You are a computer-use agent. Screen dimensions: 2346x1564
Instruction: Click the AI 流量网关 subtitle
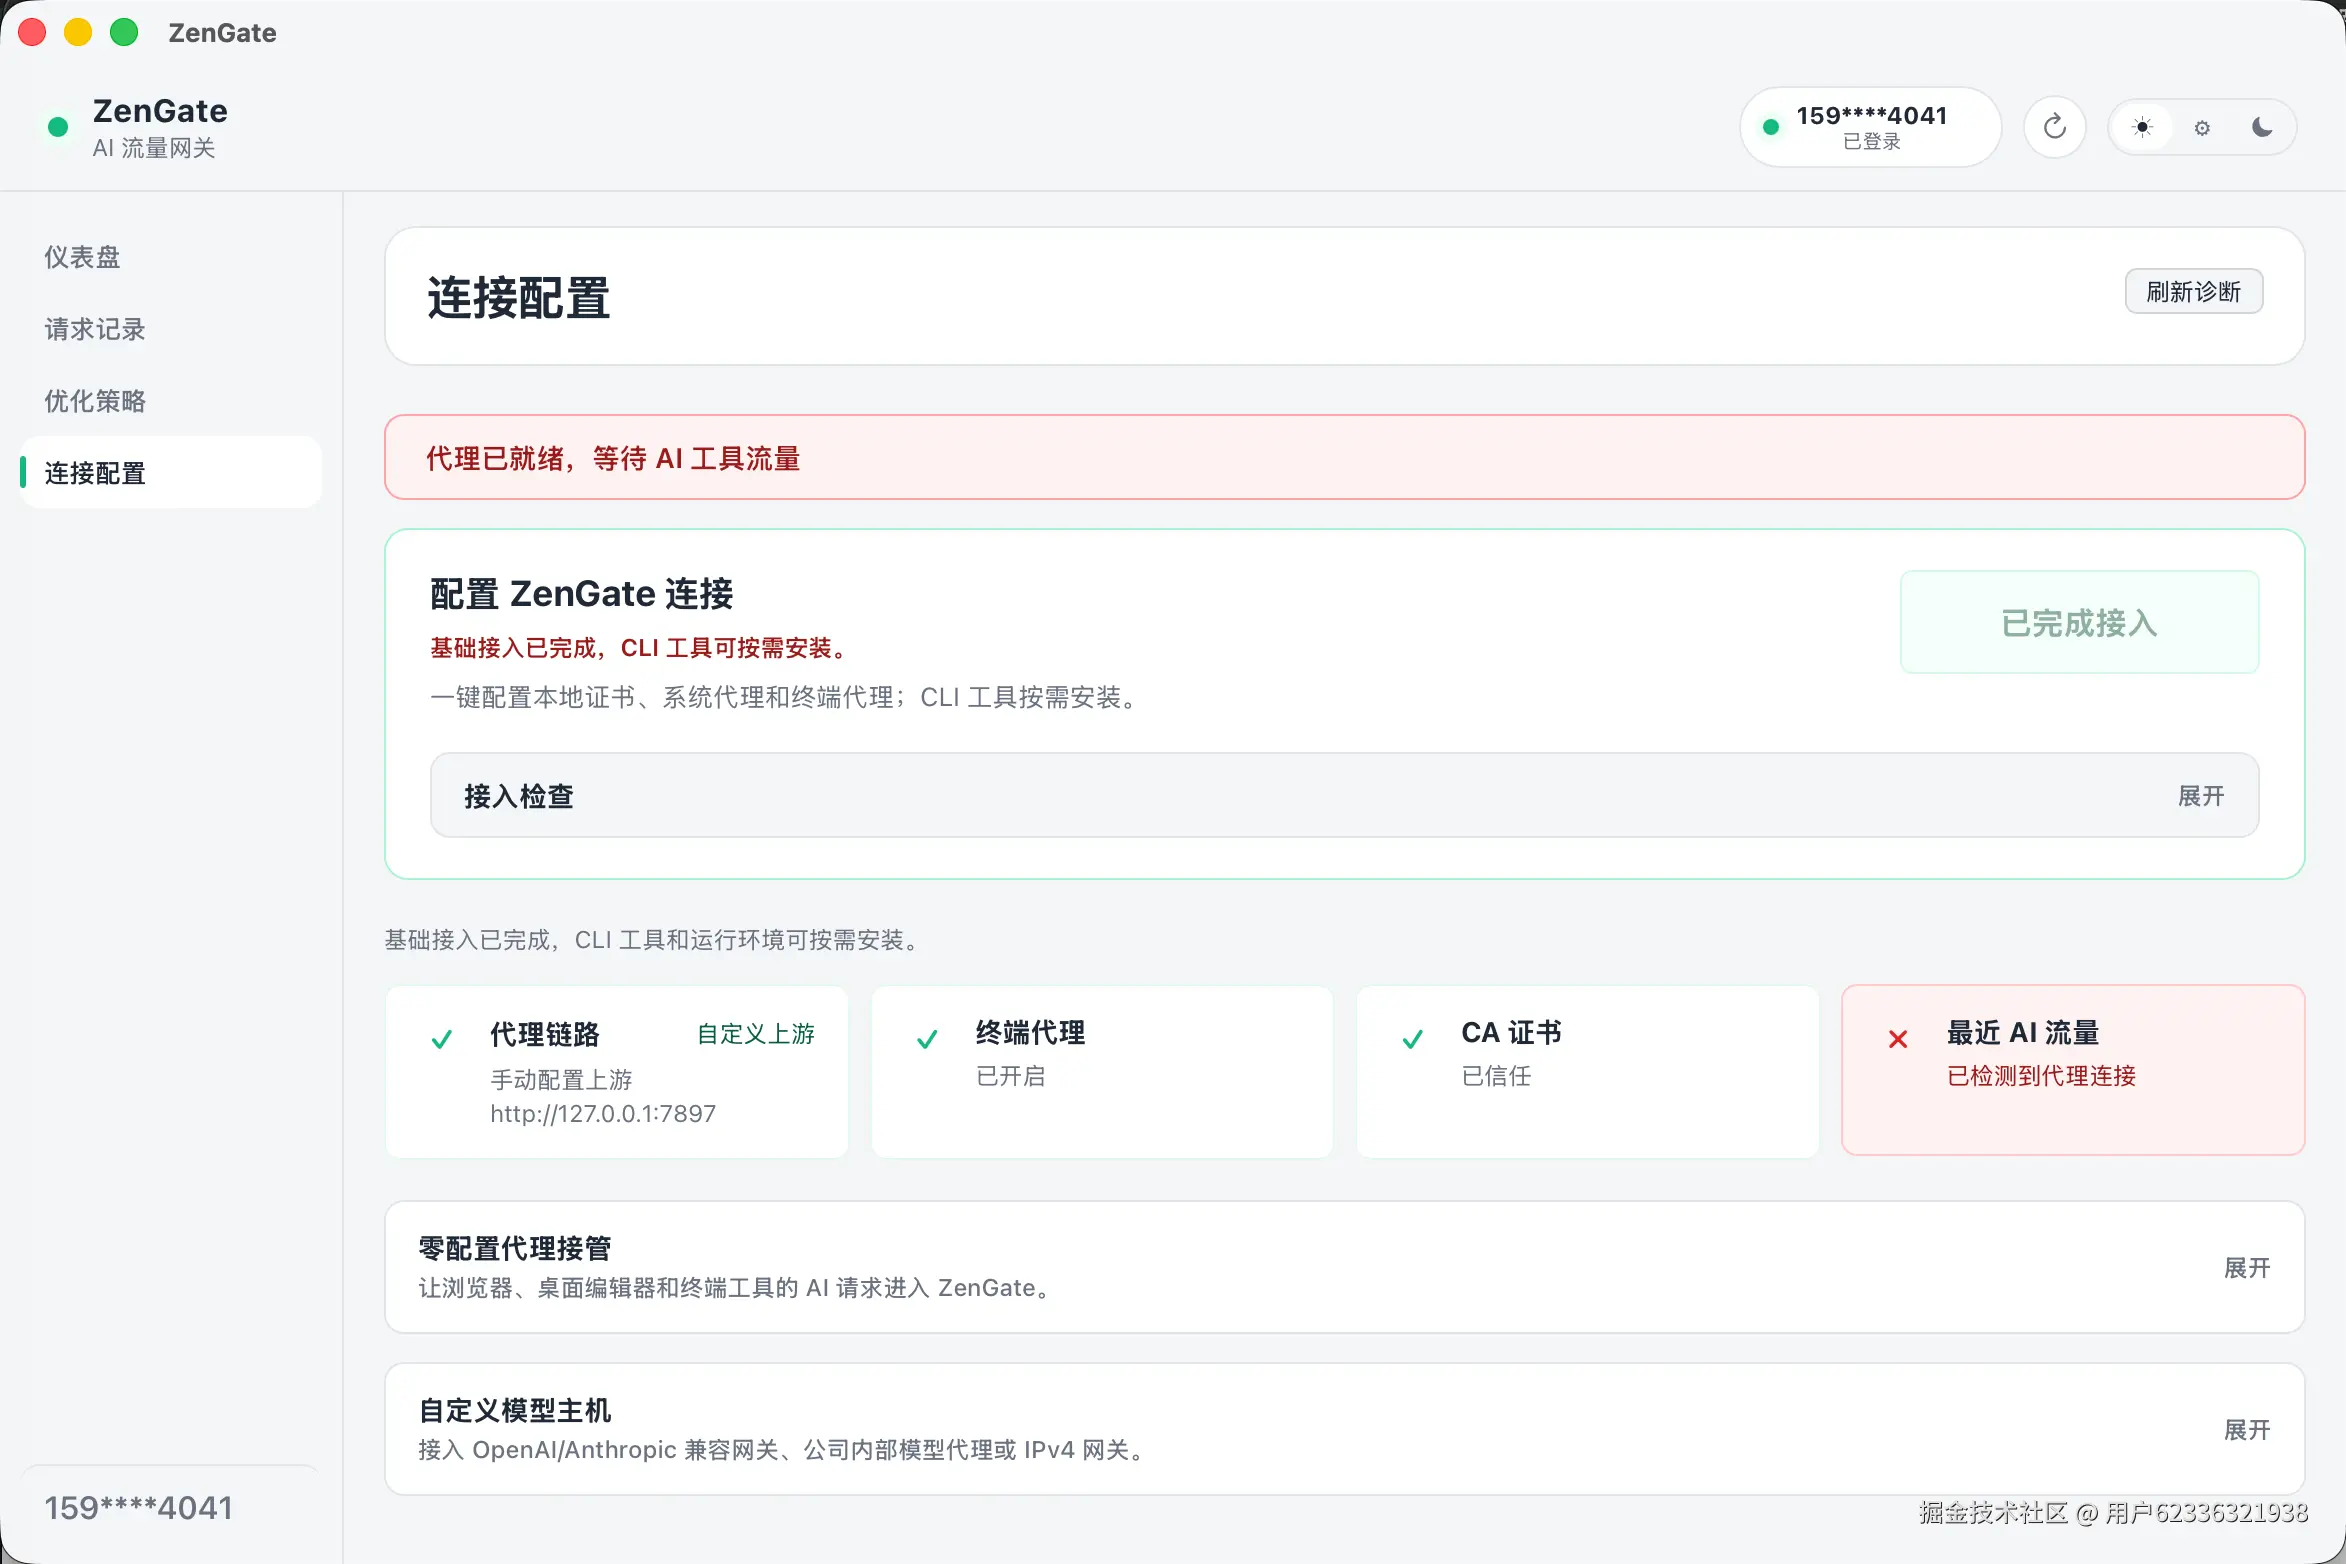pos(154,148)
